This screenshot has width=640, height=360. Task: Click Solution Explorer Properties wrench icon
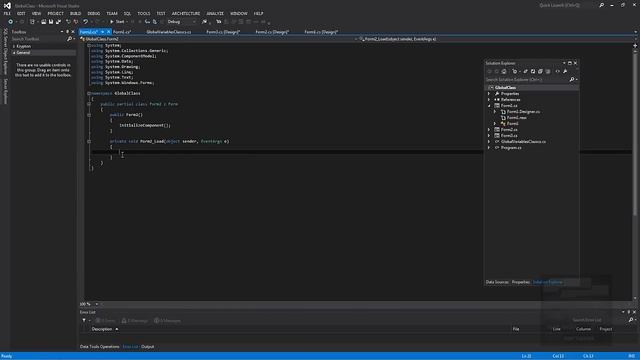pyautogui.click(x=565, y=71)
